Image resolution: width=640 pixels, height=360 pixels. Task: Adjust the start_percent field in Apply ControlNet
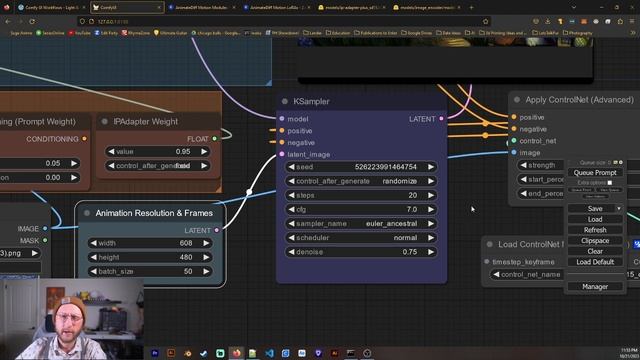(x=541, y=179)
